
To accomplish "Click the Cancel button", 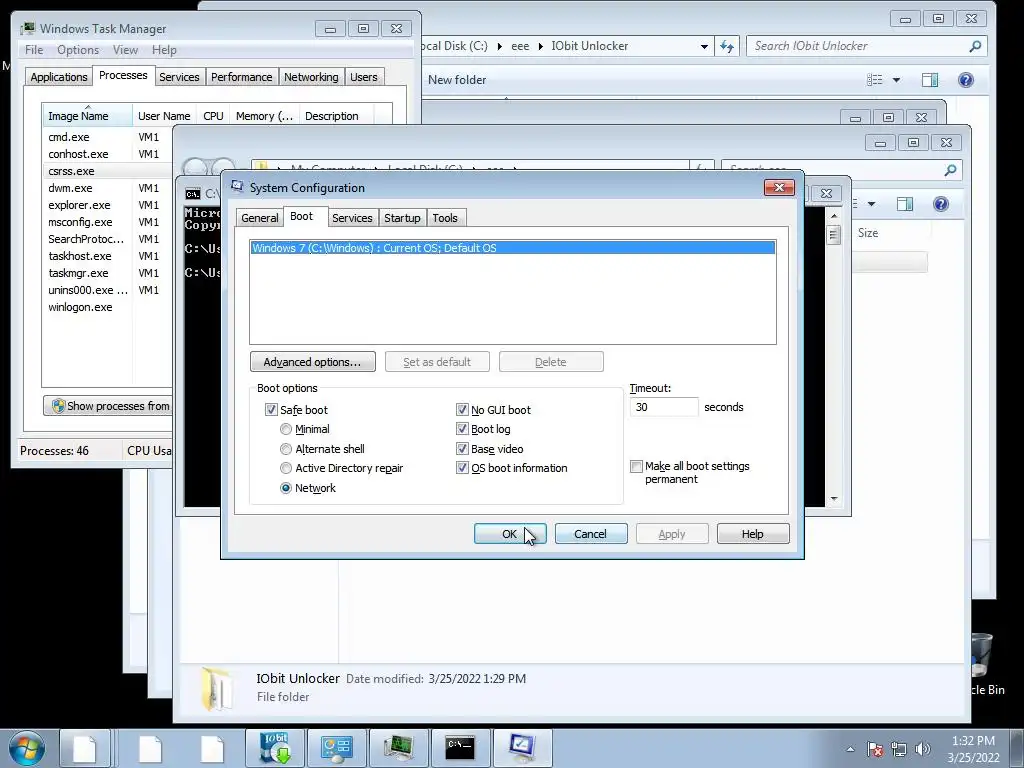I will [591, 534].
